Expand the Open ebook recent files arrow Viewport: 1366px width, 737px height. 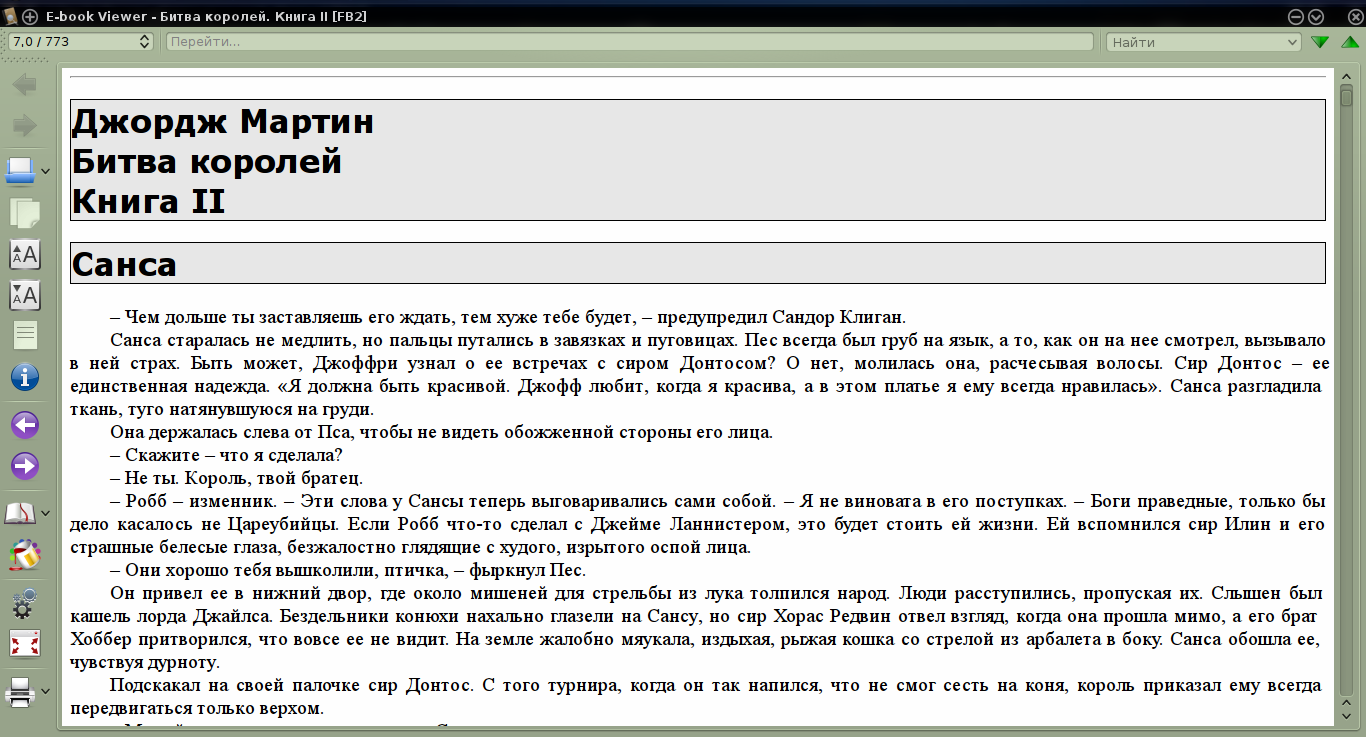[46, 172]
